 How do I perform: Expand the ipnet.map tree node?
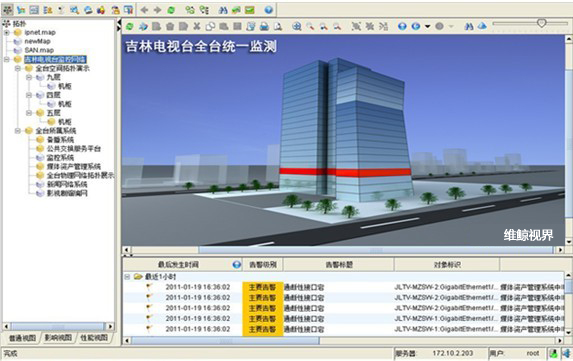click(x=7, y=33)
